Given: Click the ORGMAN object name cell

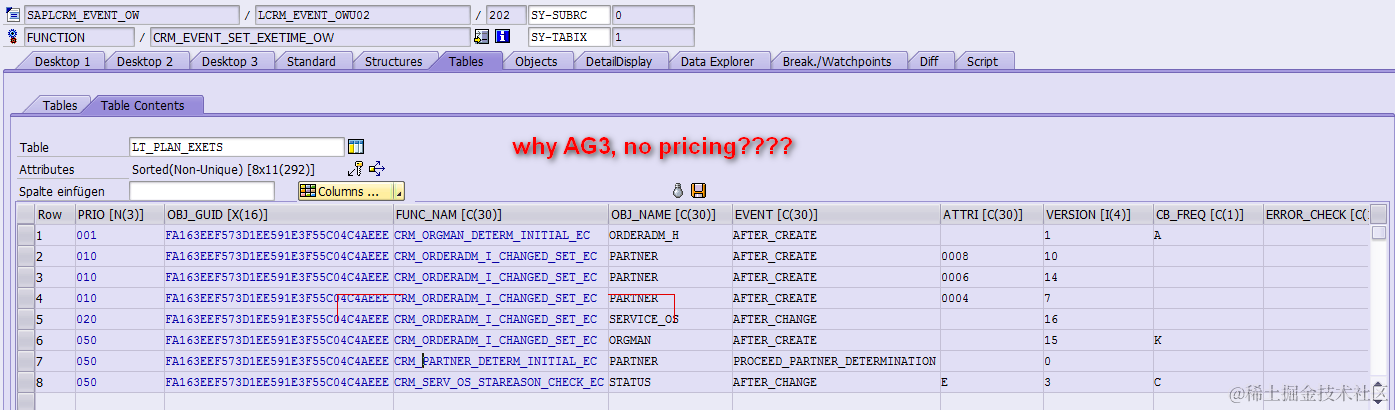Looking at the screenshot, I should click(669, 340).
